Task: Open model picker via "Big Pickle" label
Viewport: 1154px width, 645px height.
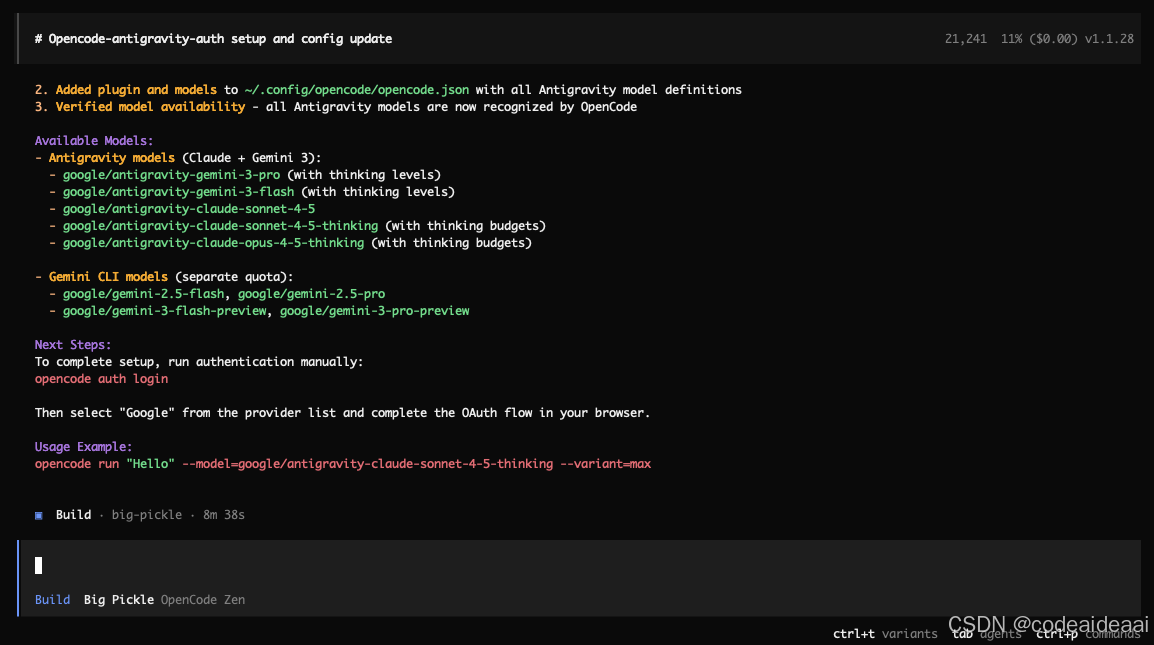Action: coord(118,599)
